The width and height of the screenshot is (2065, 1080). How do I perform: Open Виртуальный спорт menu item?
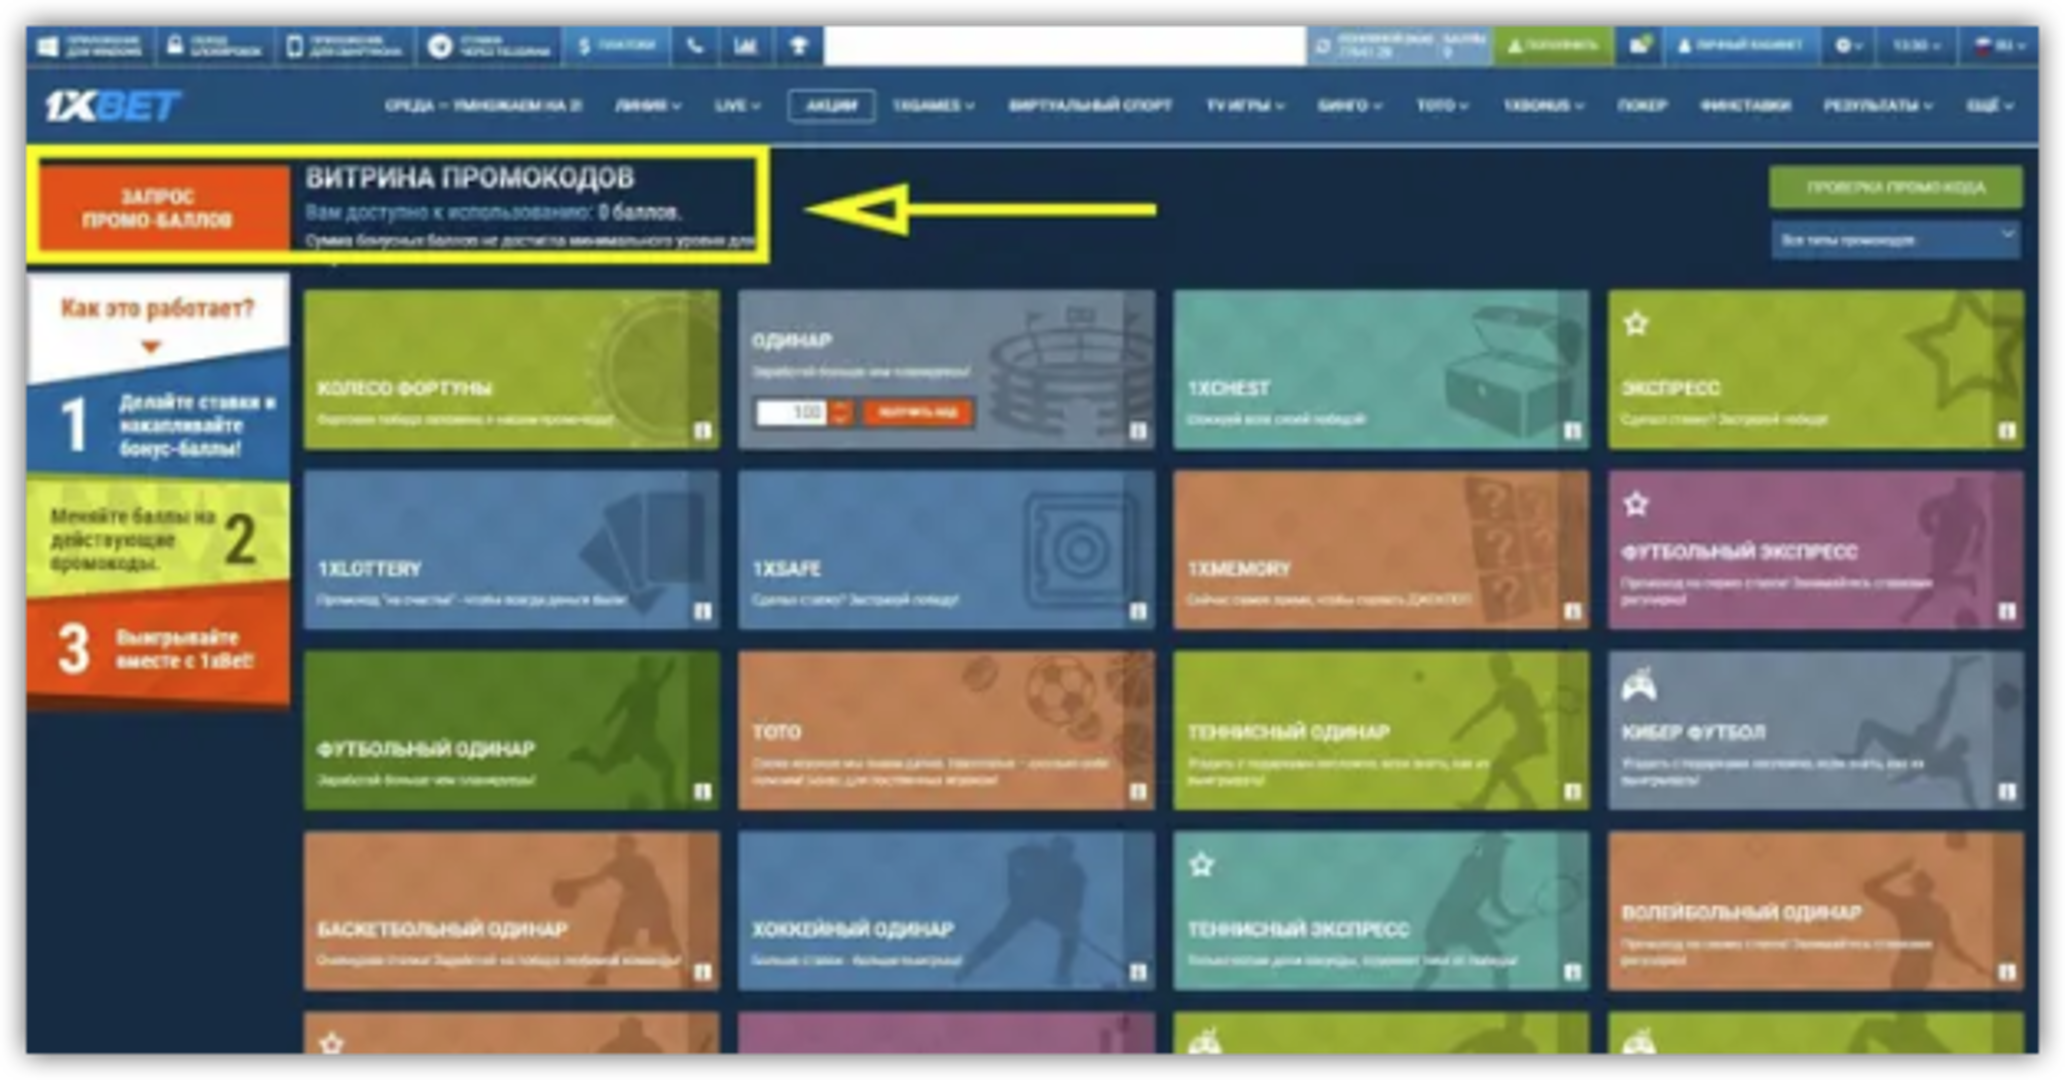coord(1090,105)
